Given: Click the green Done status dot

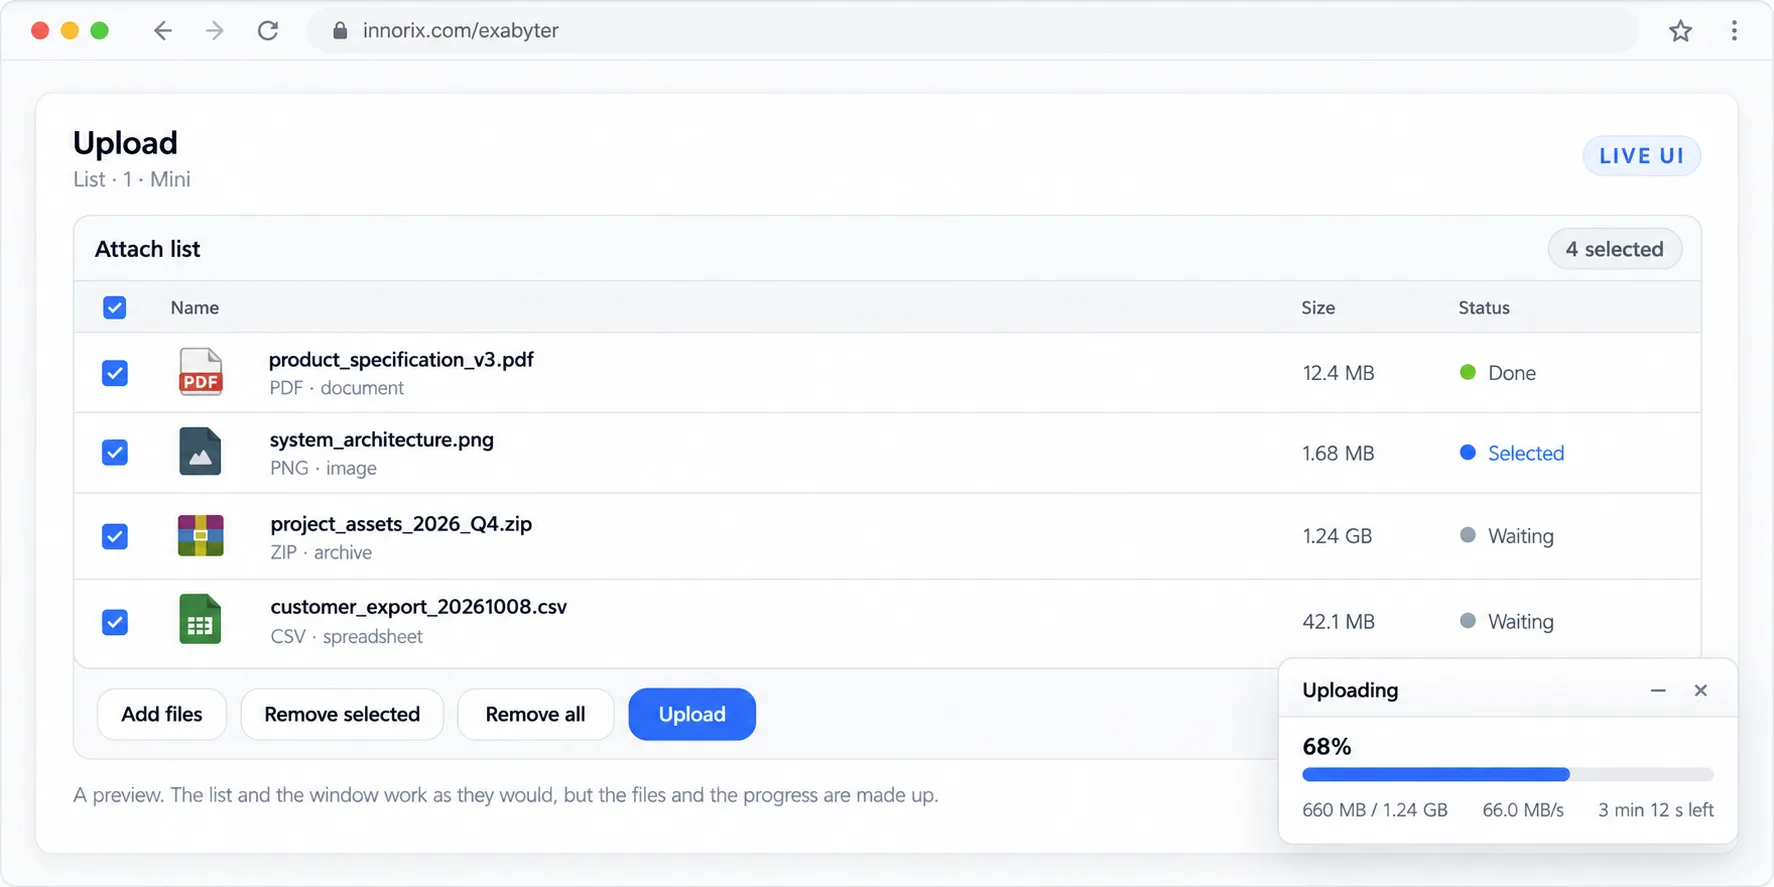Looking at the screenshot, I should tap(1467, 372).
